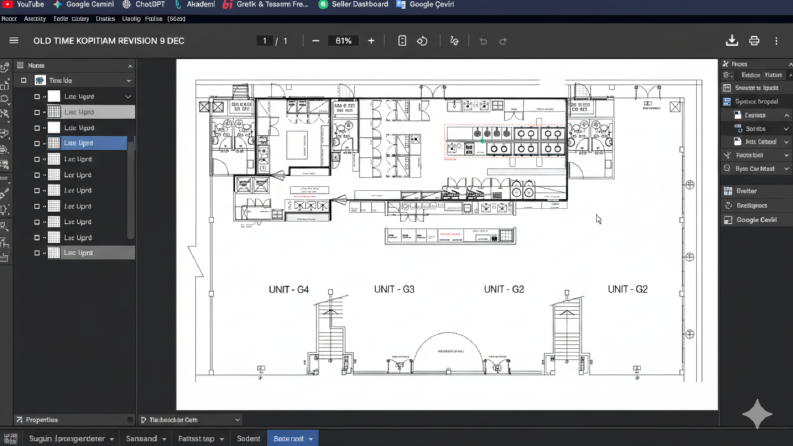This screenshot has height=446, width=793.
Task: Open the YouTube bookmark
Action: [23, 4]
